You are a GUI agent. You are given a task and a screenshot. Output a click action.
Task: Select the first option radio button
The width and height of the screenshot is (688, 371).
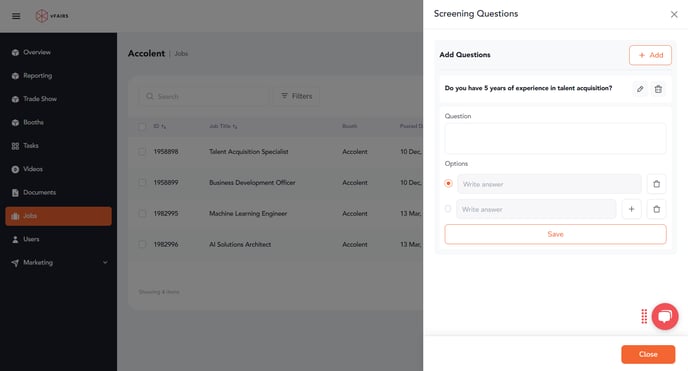tap(448, 183)
